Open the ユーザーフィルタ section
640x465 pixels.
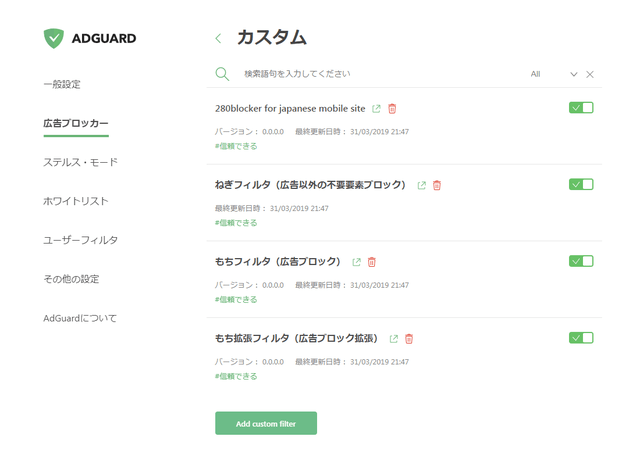(80, 240)
